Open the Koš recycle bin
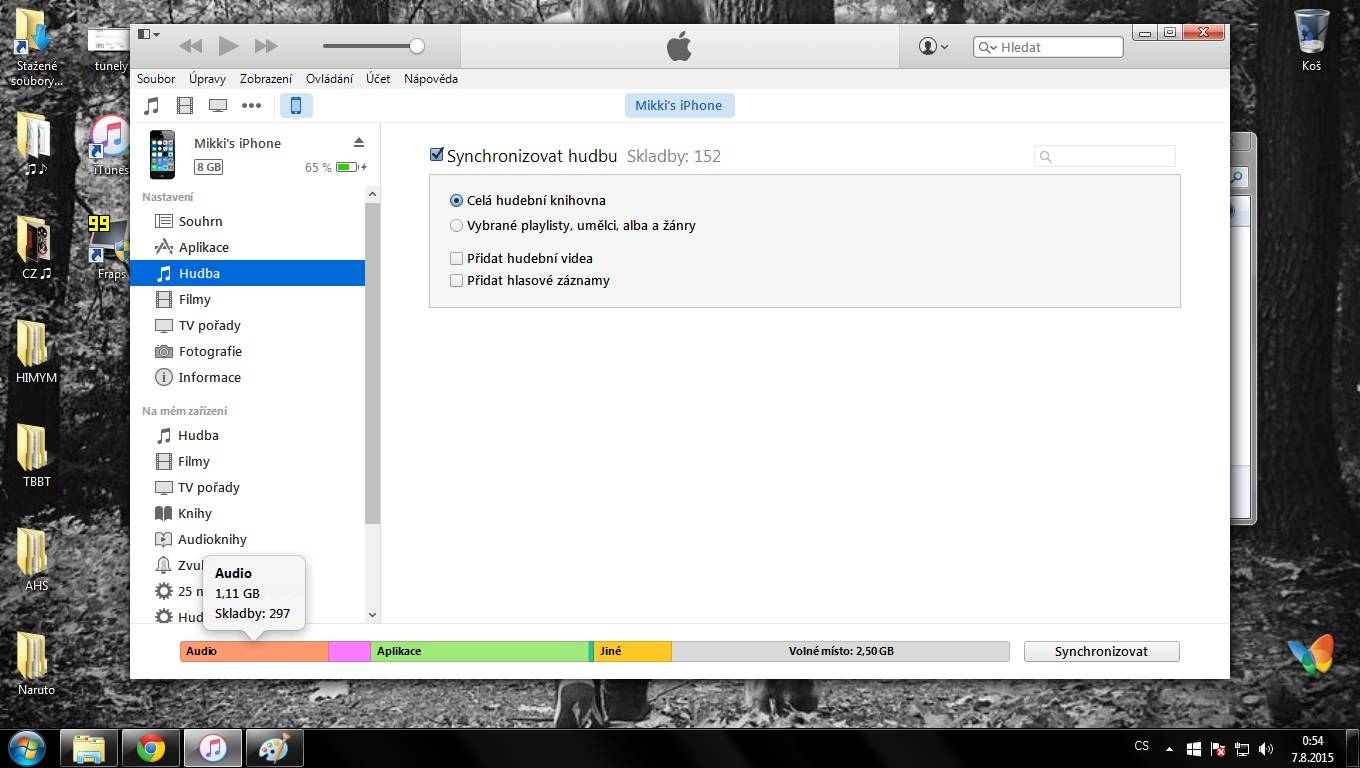This screenshot has height=768, width=1360. coord(1311,40)
